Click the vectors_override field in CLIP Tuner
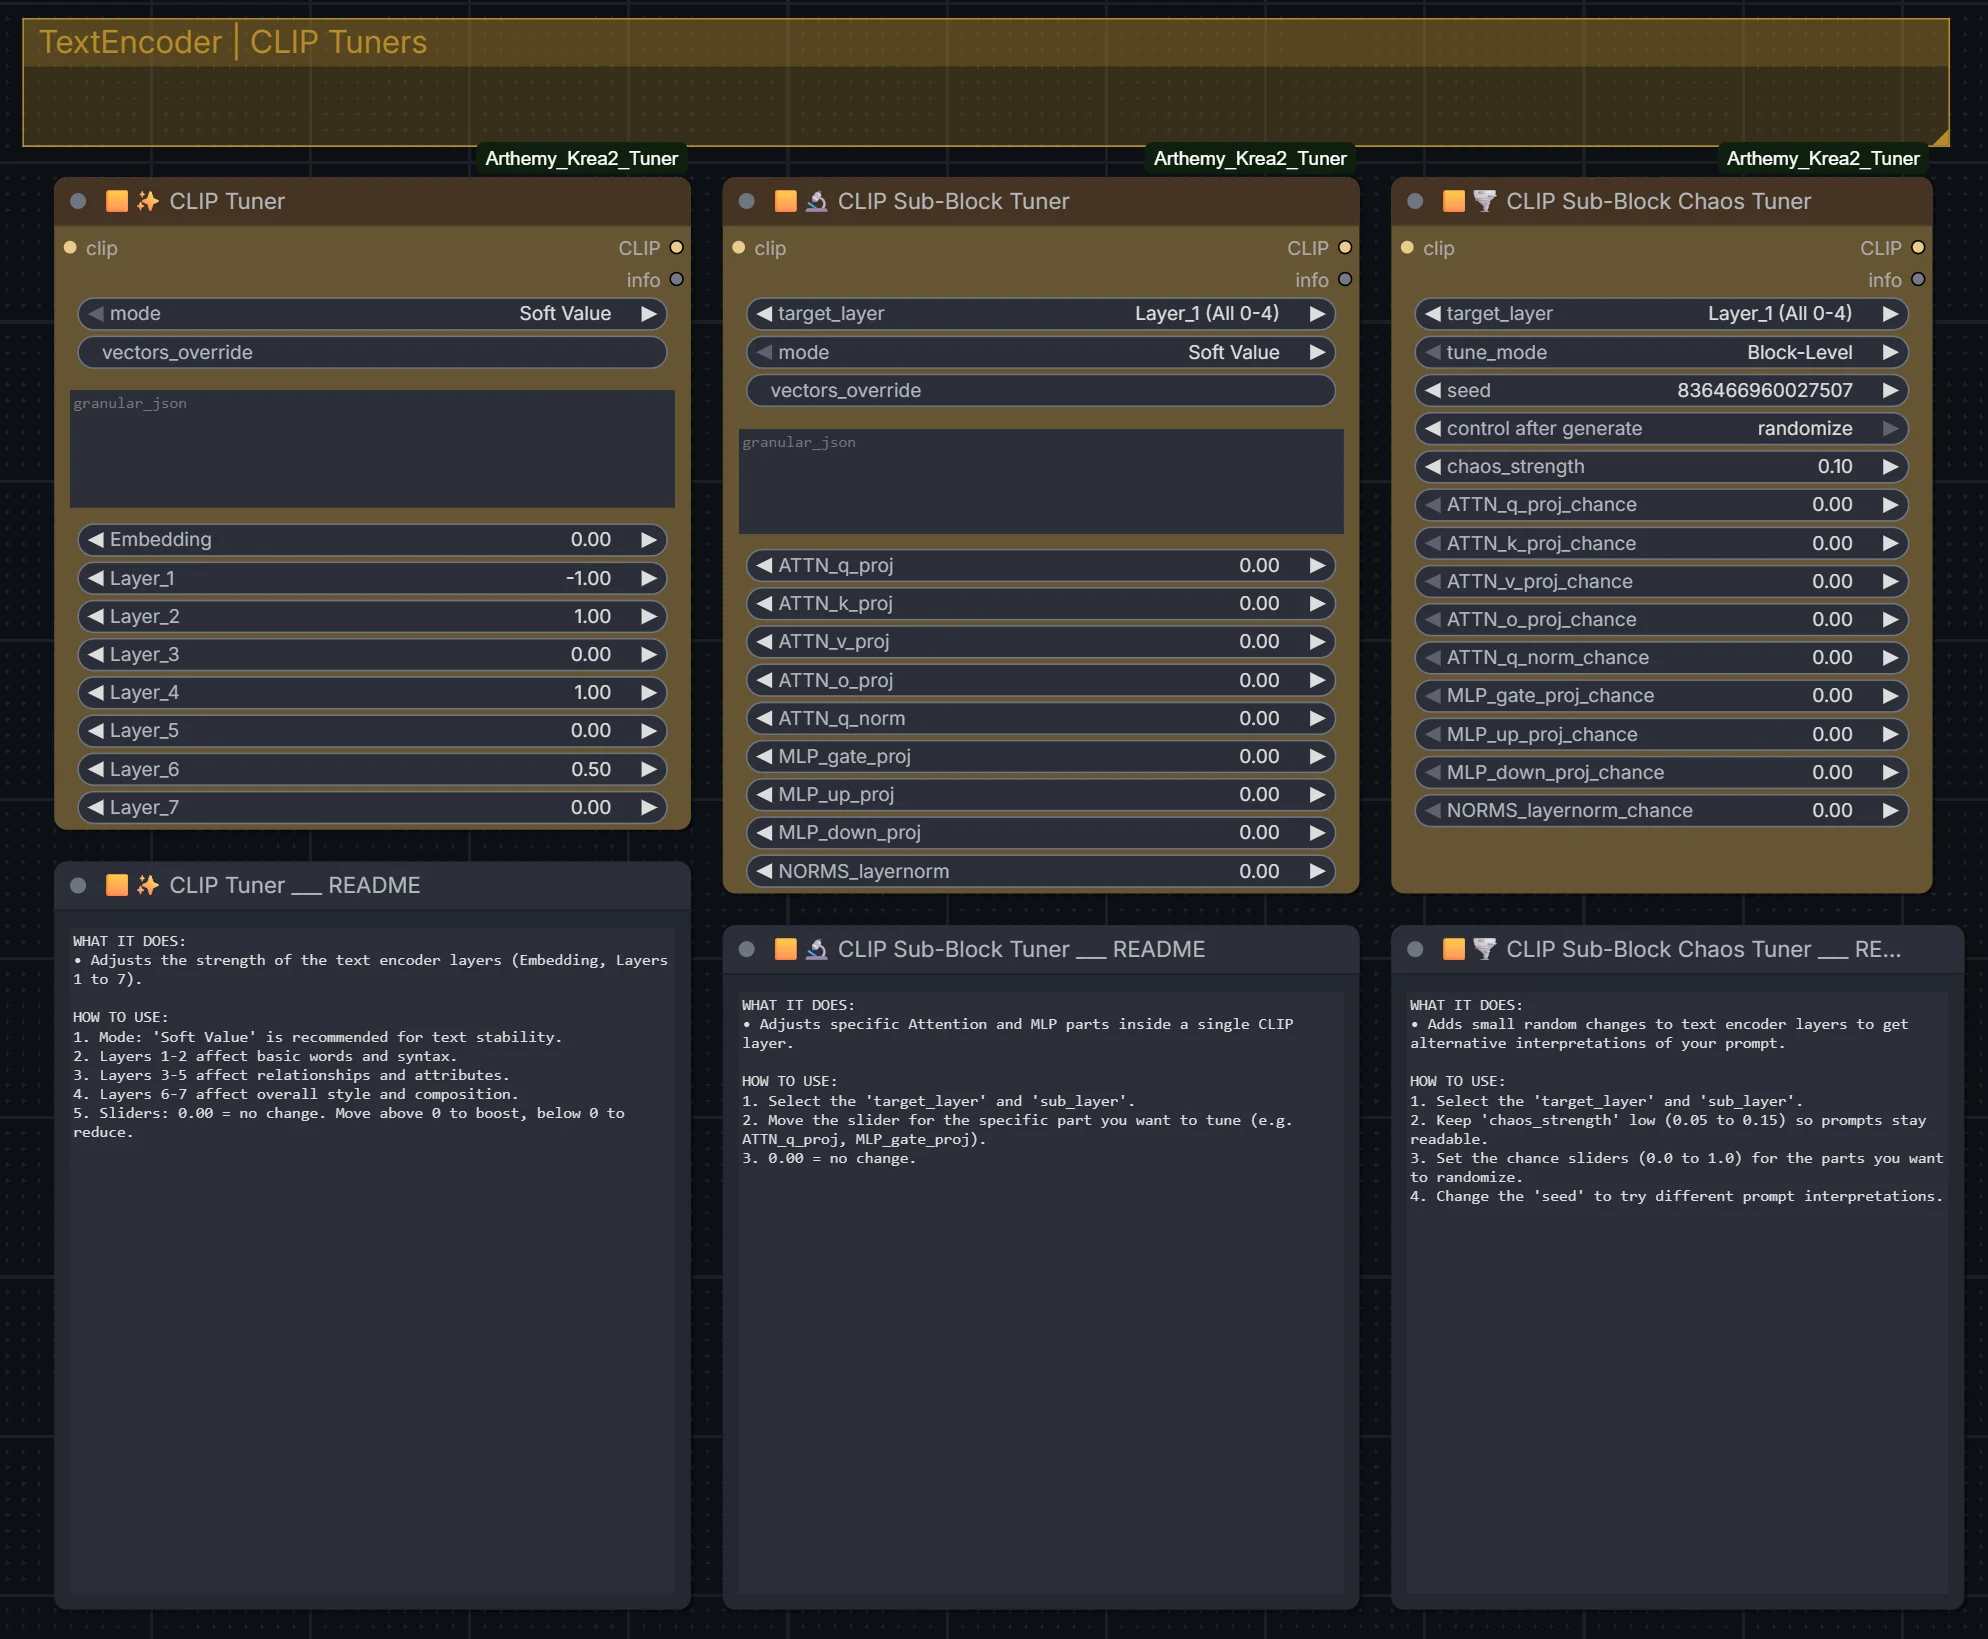The width and height of the screenshot is (1988, 1639). 372,352
